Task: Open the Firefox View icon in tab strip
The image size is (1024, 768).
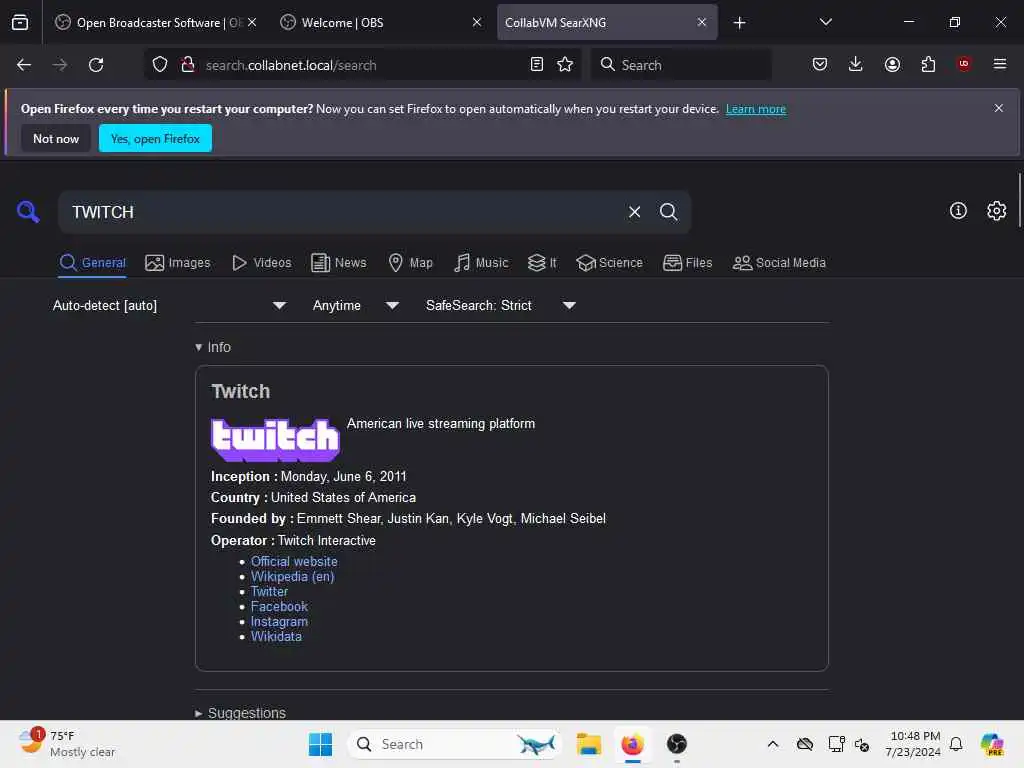Action: (x=20, y=23)
